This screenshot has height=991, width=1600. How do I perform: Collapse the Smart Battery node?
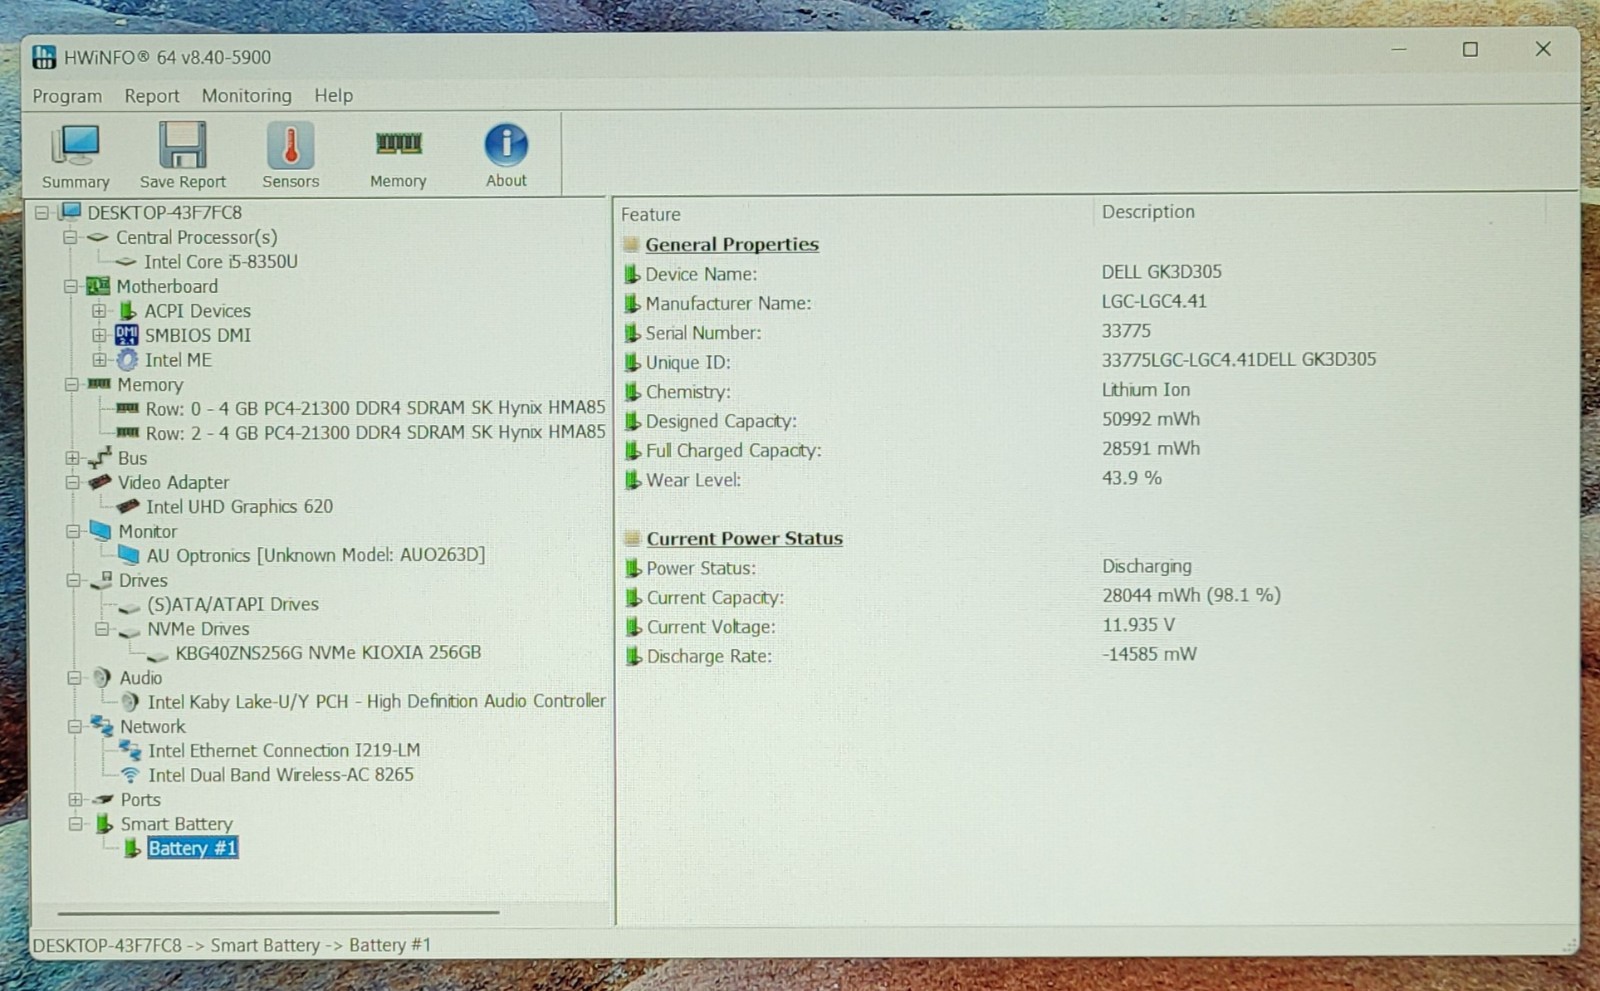click(x=75, y=824)
